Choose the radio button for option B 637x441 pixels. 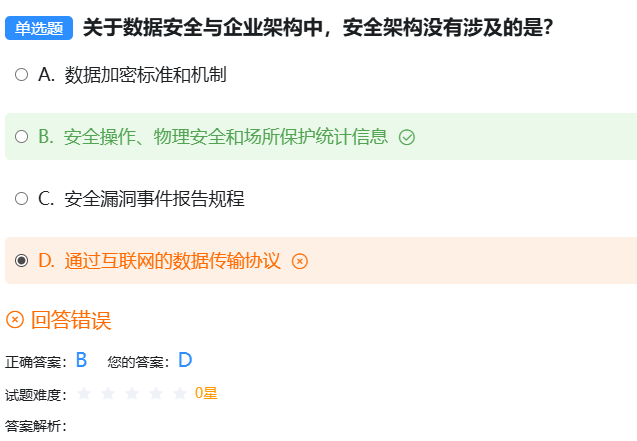(x=22, y=137)
